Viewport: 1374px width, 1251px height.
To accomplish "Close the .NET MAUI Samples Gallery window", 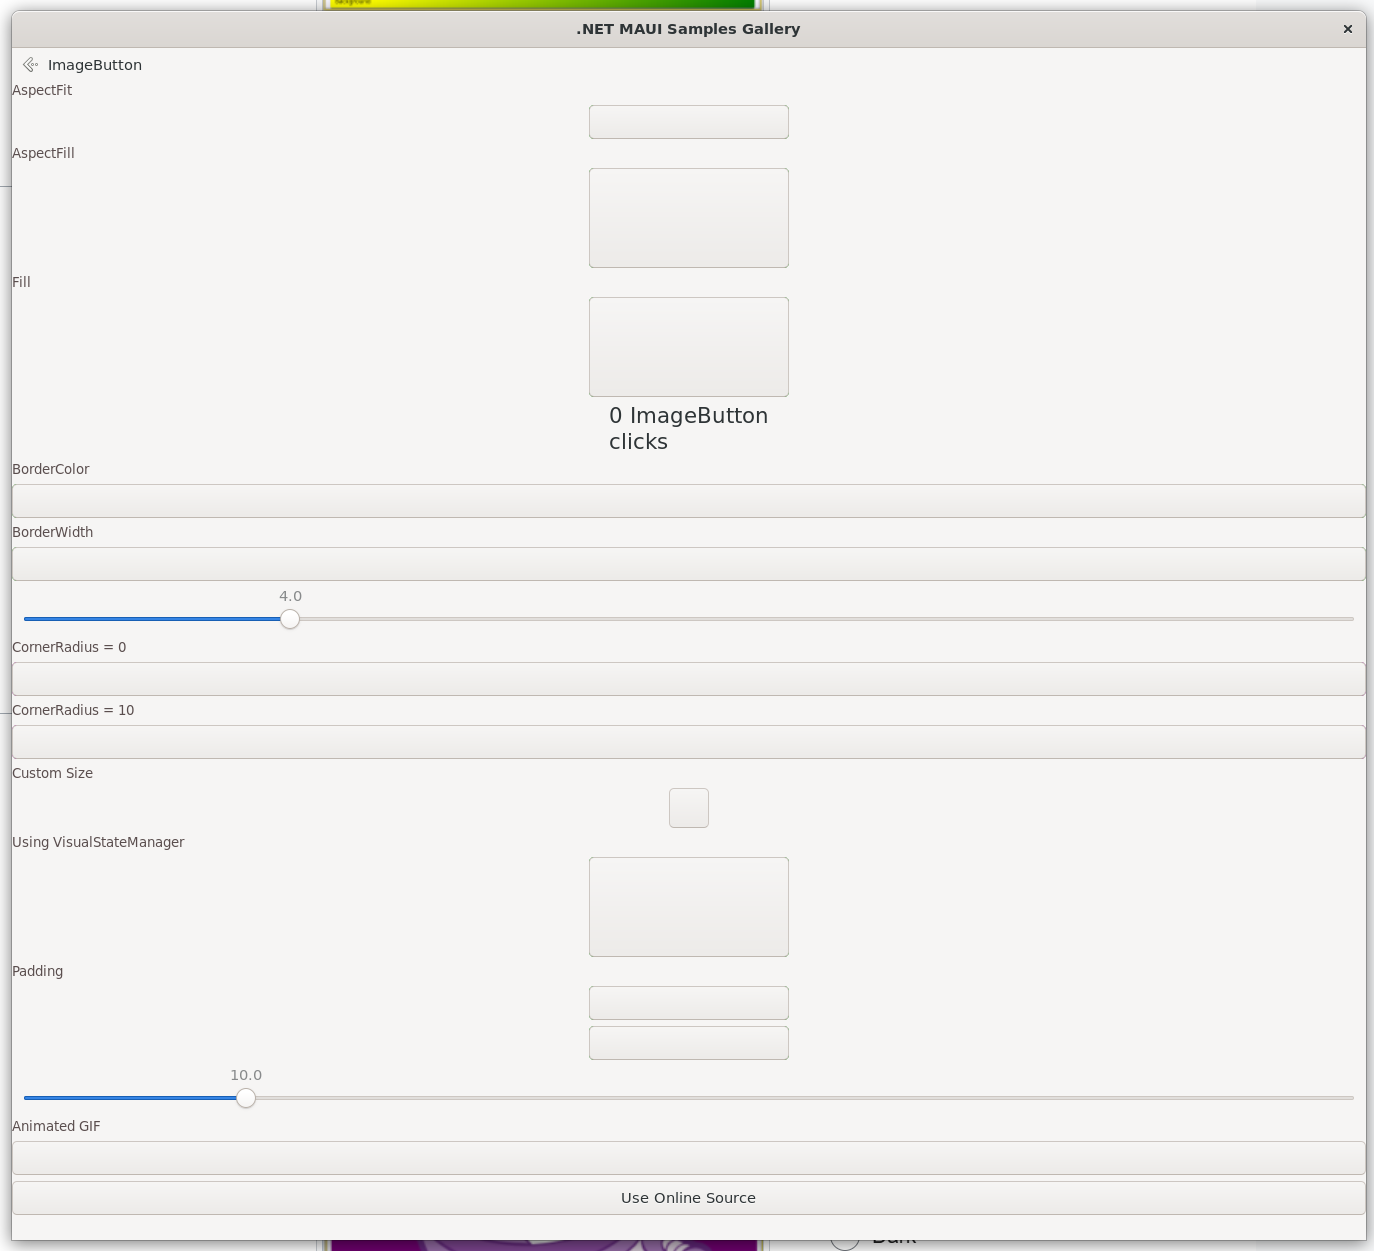I will point(1347,29).
